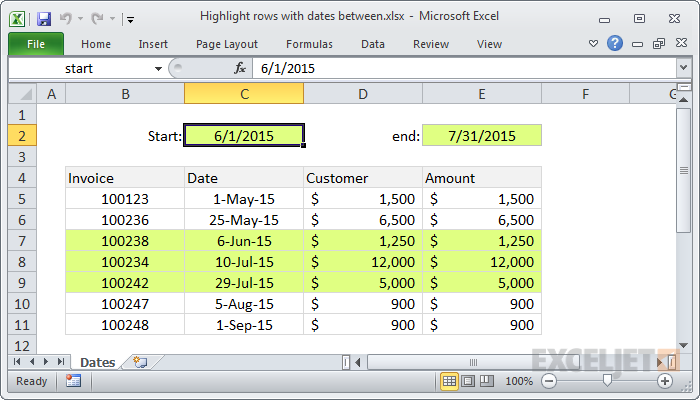
Task: Select the start date cell 6/1/2015
Action: pos(244,136)
